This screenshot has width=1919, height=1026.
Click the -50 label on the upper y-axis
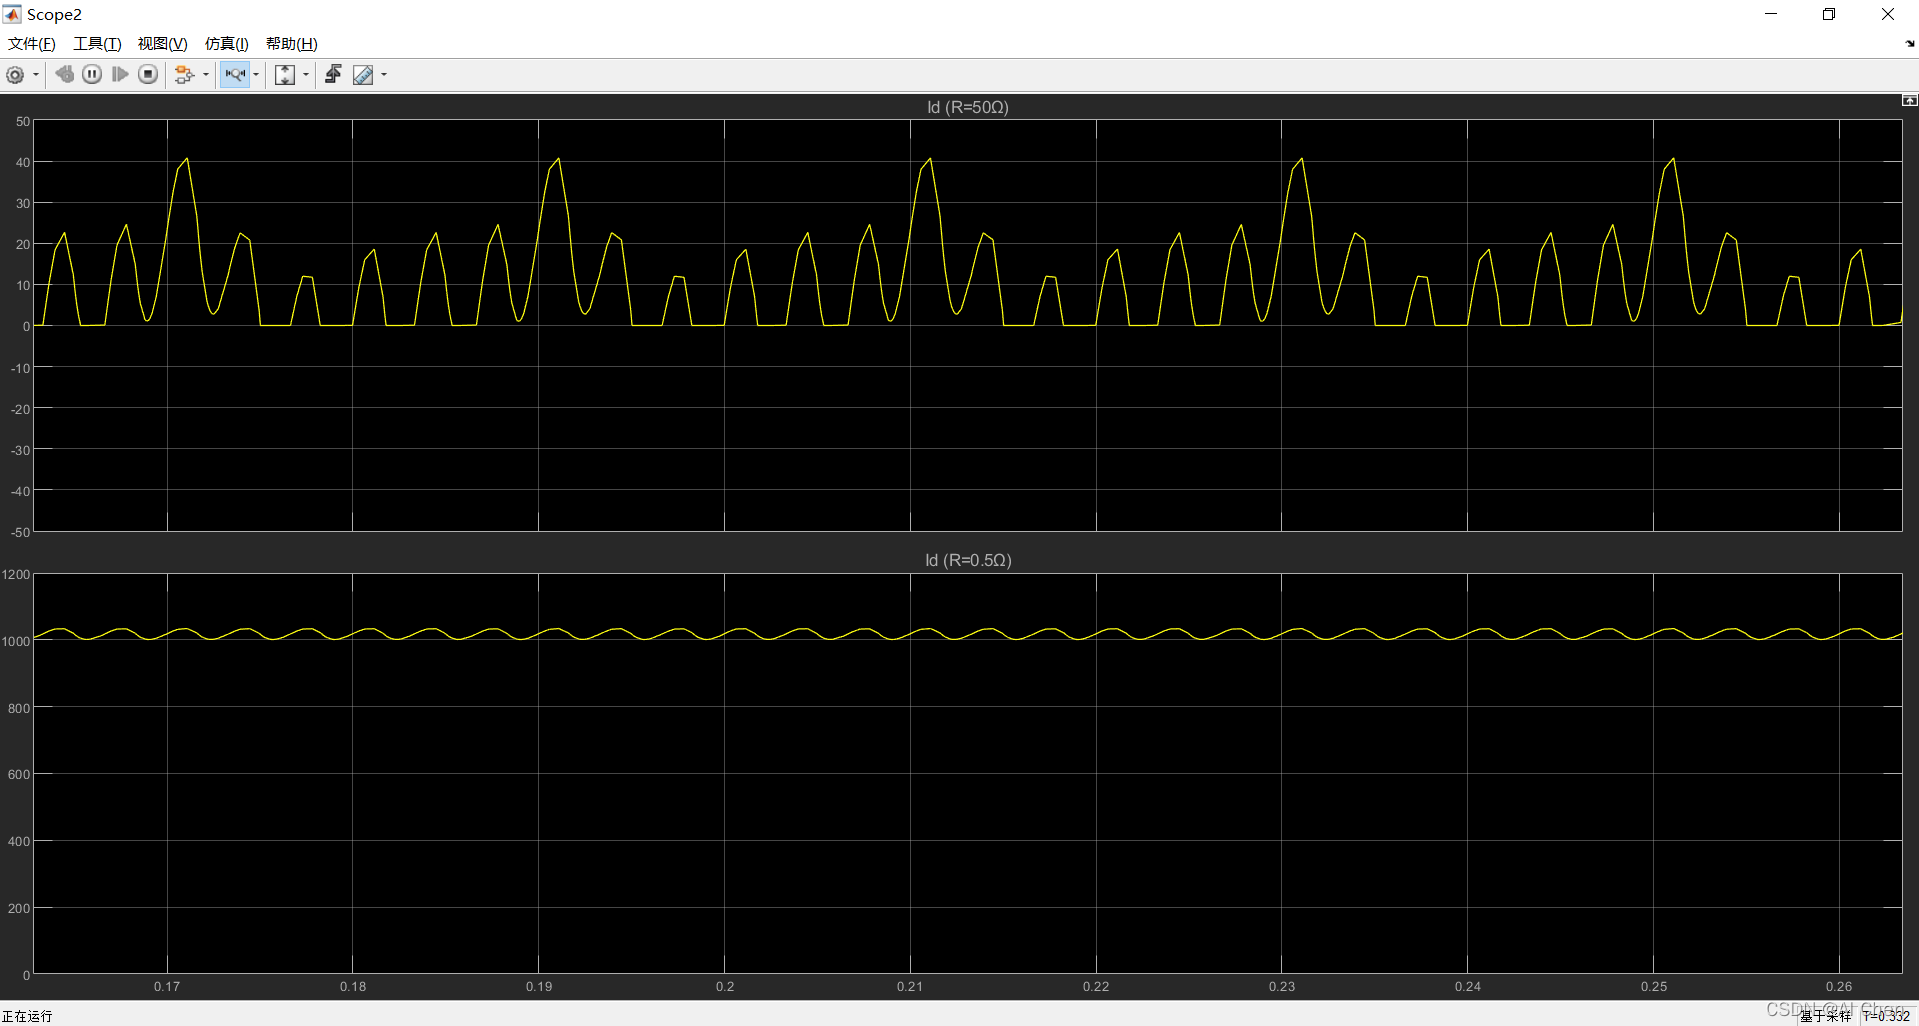20,532
